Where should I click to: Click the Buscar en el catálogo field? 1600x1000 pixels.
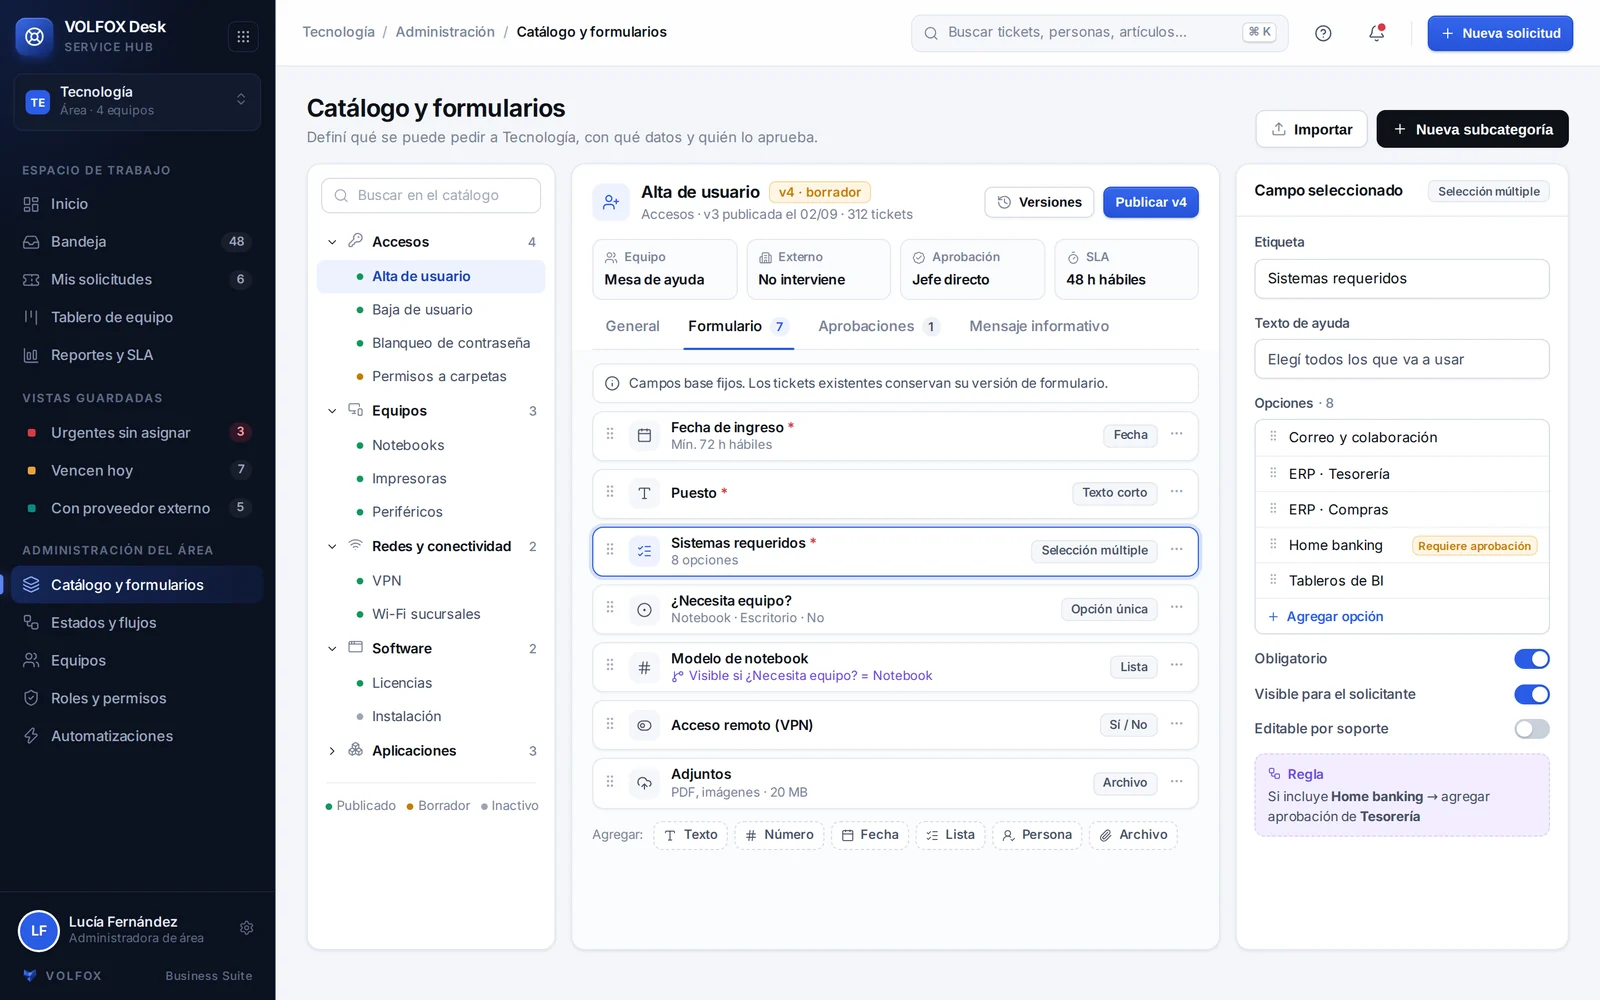pos(431,195)
